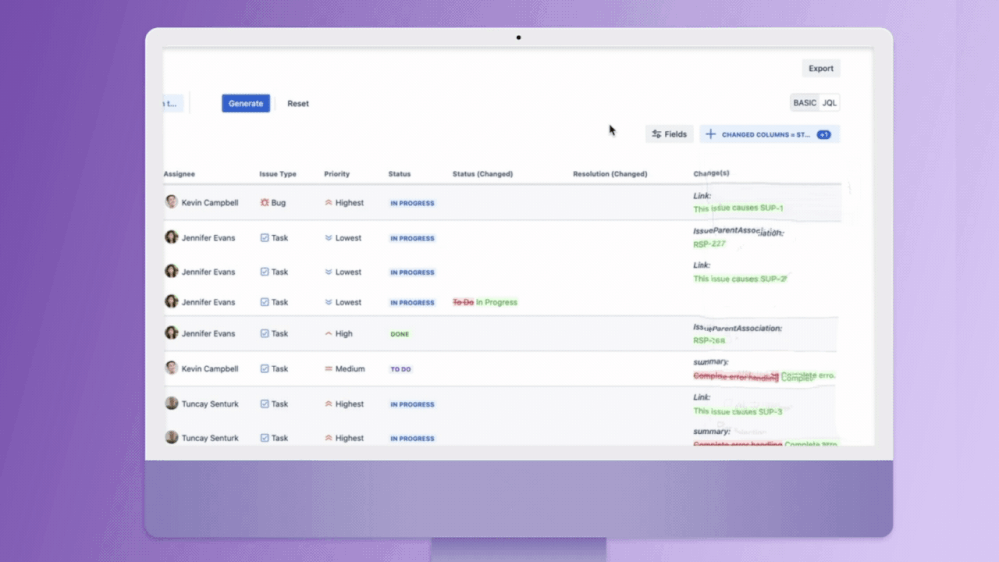Click the sliders icon on Fields button

pos(656,134)
